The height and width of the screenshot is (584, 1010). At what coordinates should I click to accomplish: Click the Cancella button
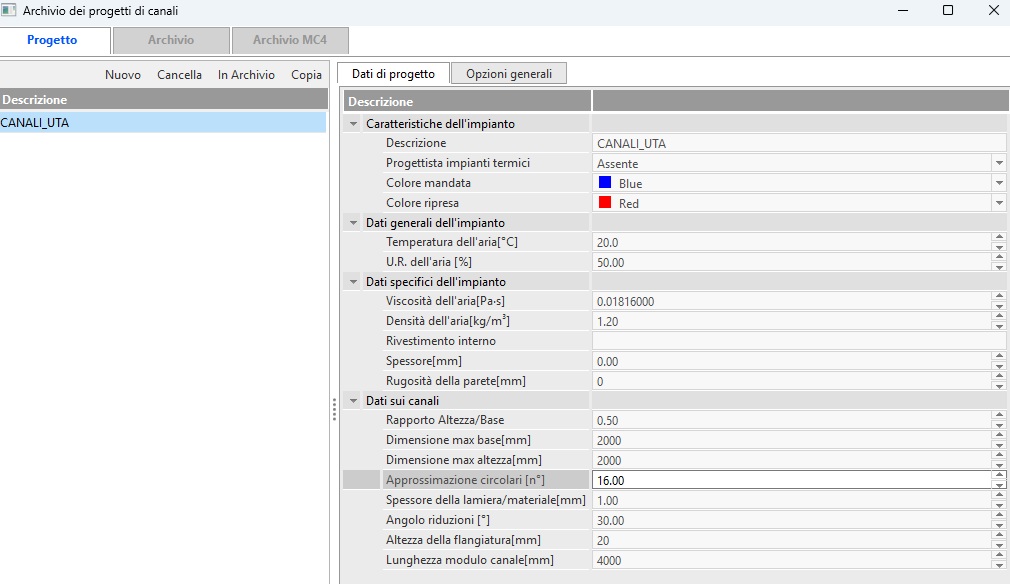(179, 75)
